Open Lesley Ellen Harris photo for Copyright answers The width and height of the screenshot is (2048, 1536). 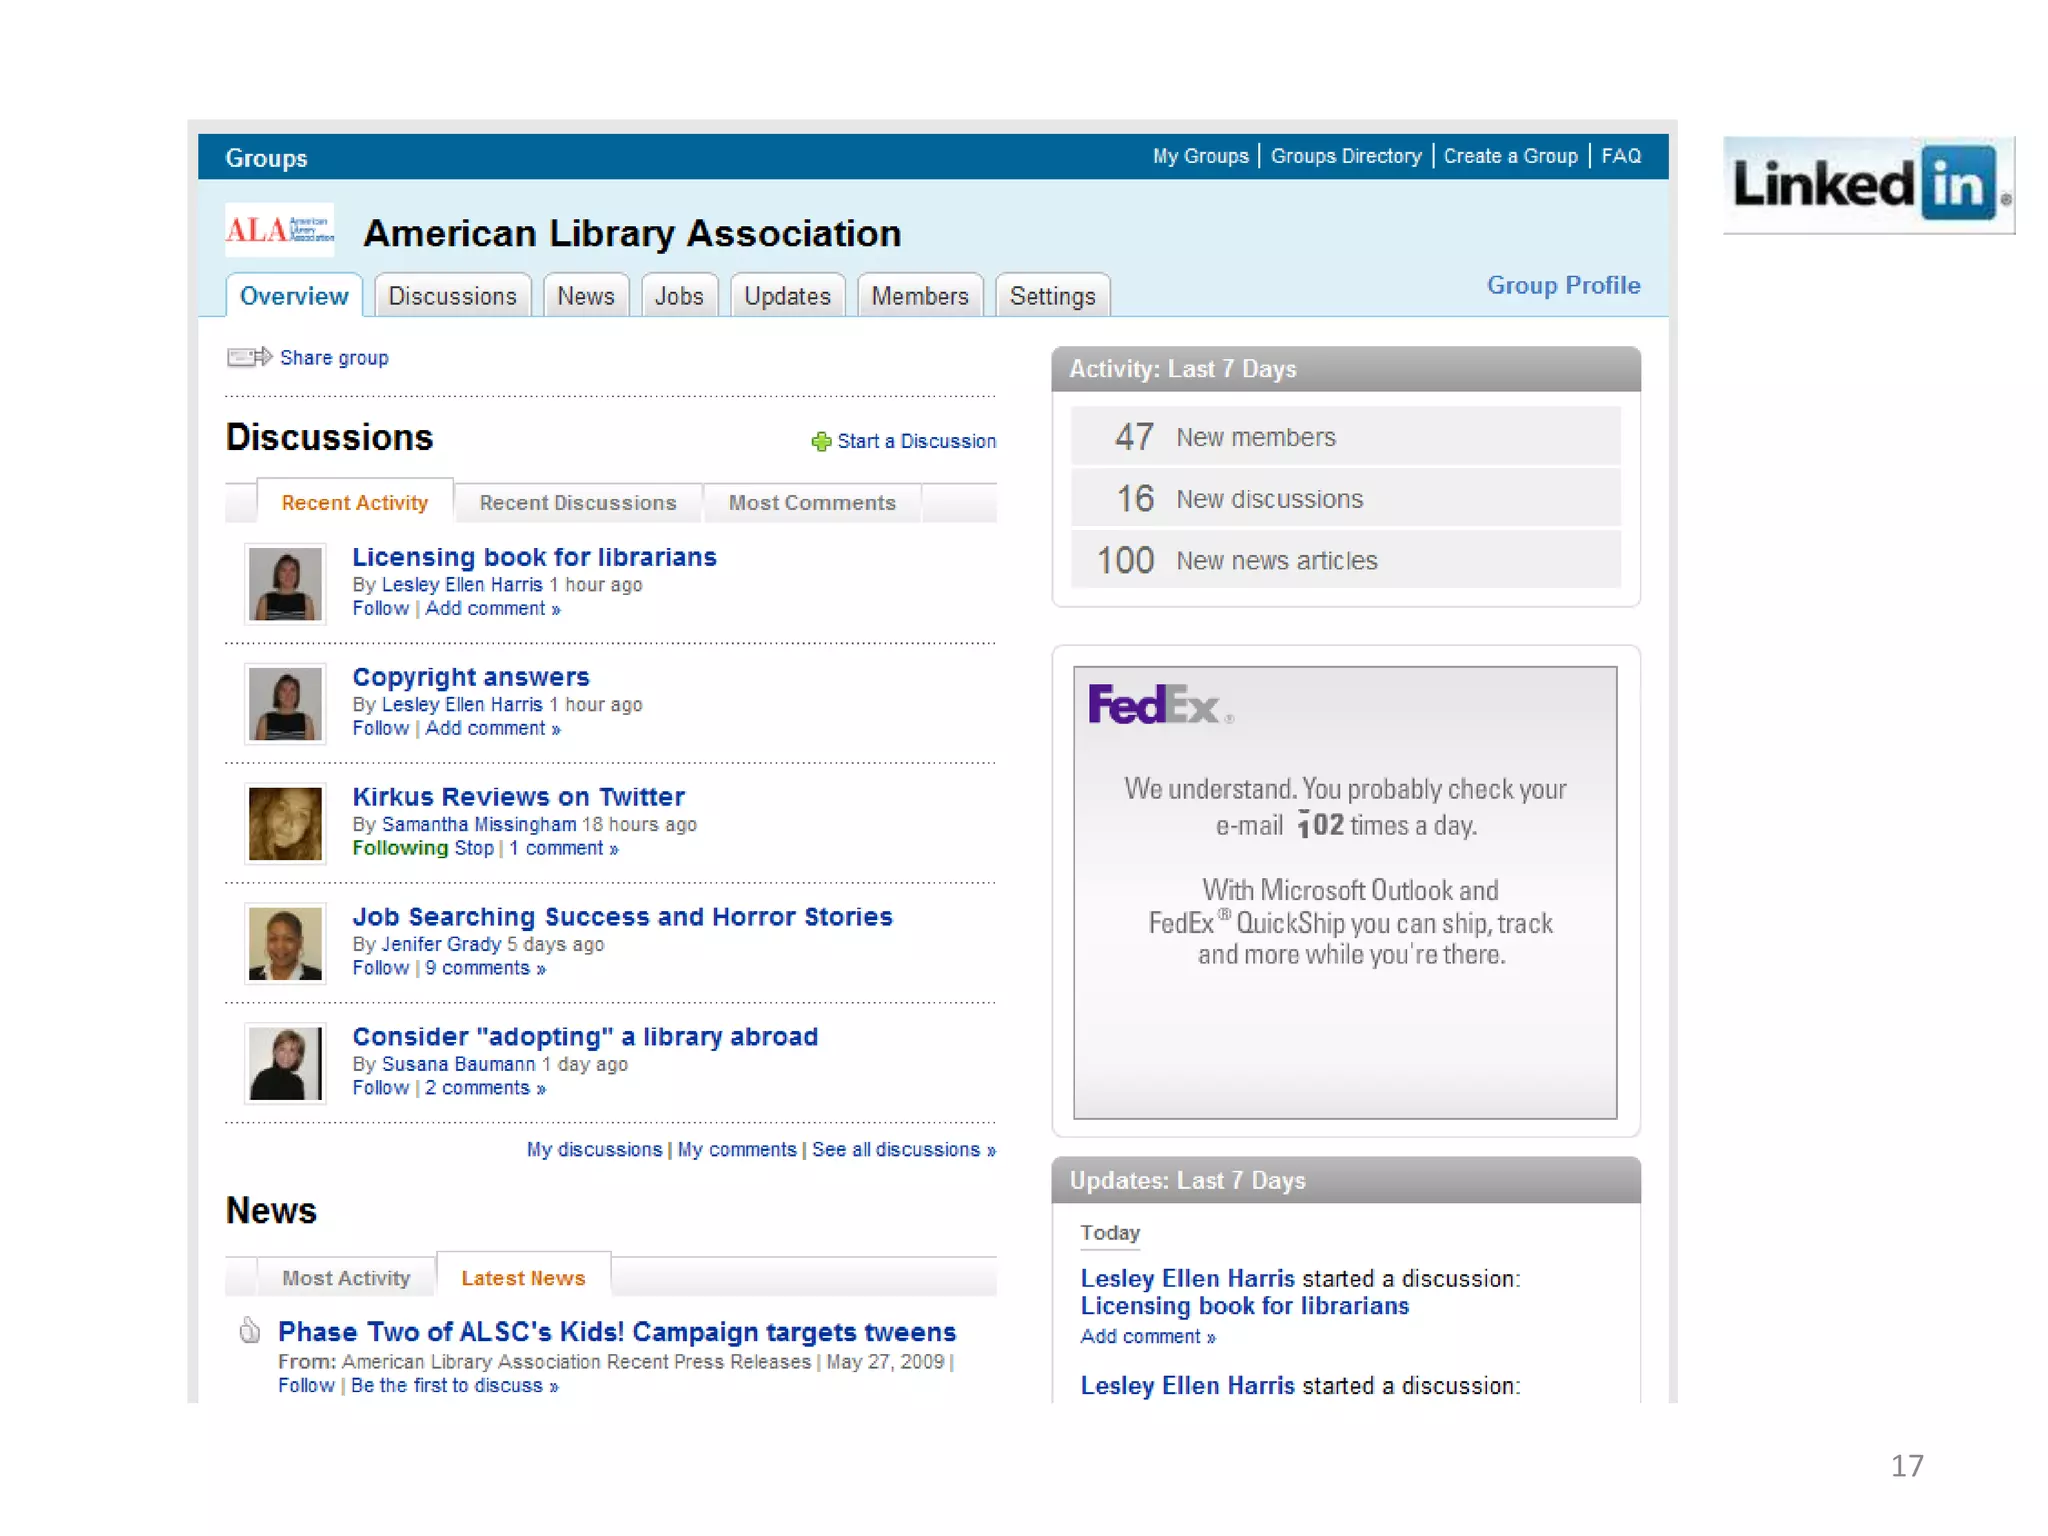(x=285, y=704)
